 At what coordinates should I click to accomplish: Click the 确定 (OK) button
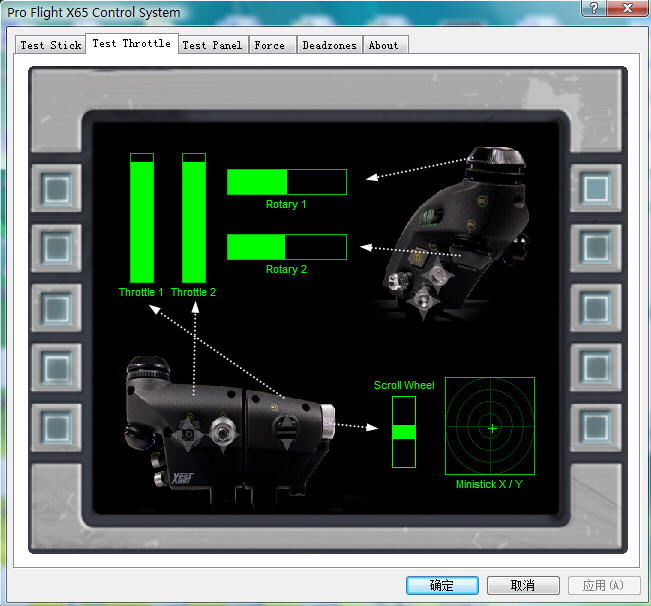pos(442,585)
